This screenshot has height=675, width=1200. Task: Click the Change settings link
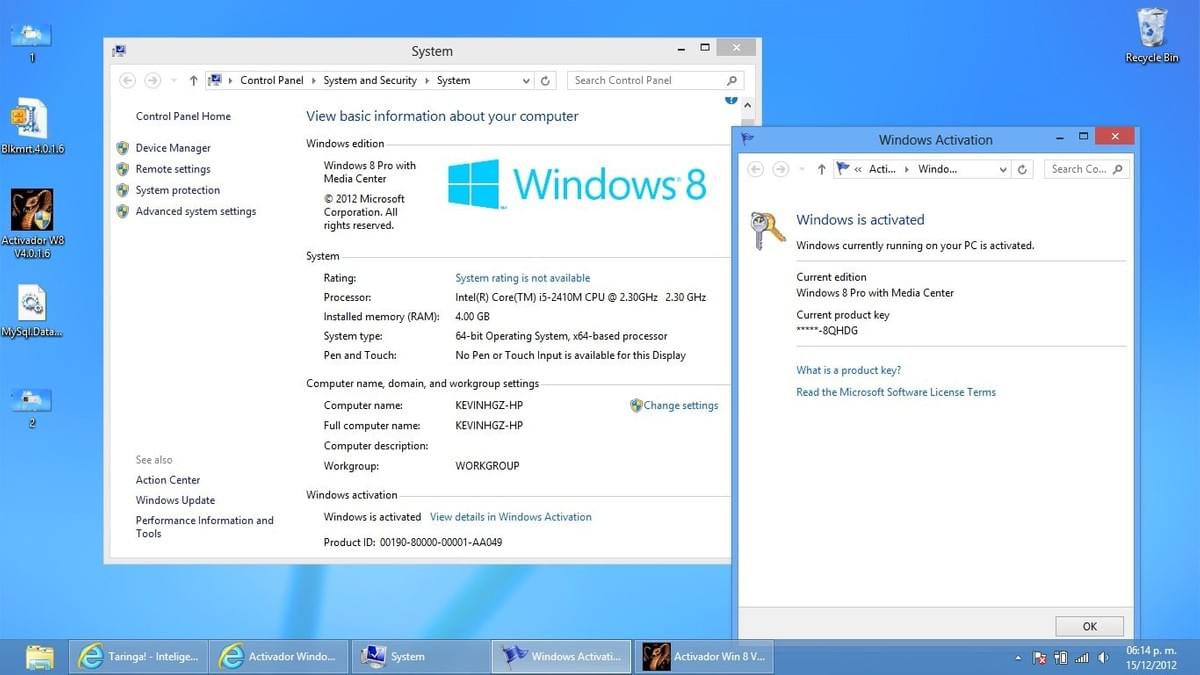tap(681, 405)
